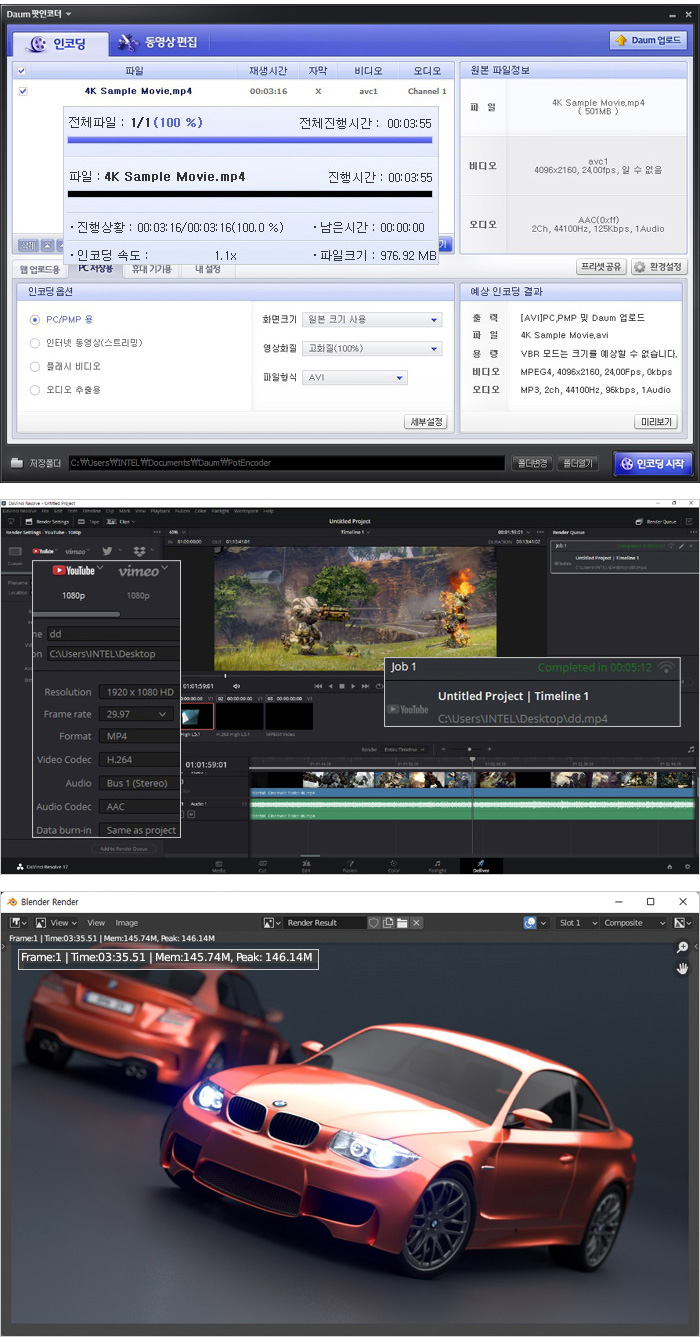The height and width of the screenshot is (1342, 700).
Task: Click the Daum 업로드 button
Action: 648,41
